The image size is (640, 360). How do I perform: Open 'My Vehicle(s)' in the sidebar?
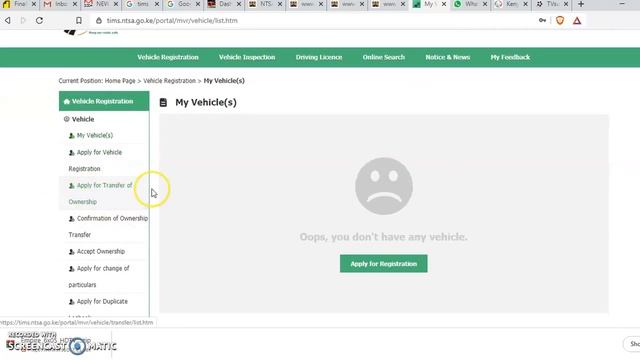pos(95,136)
